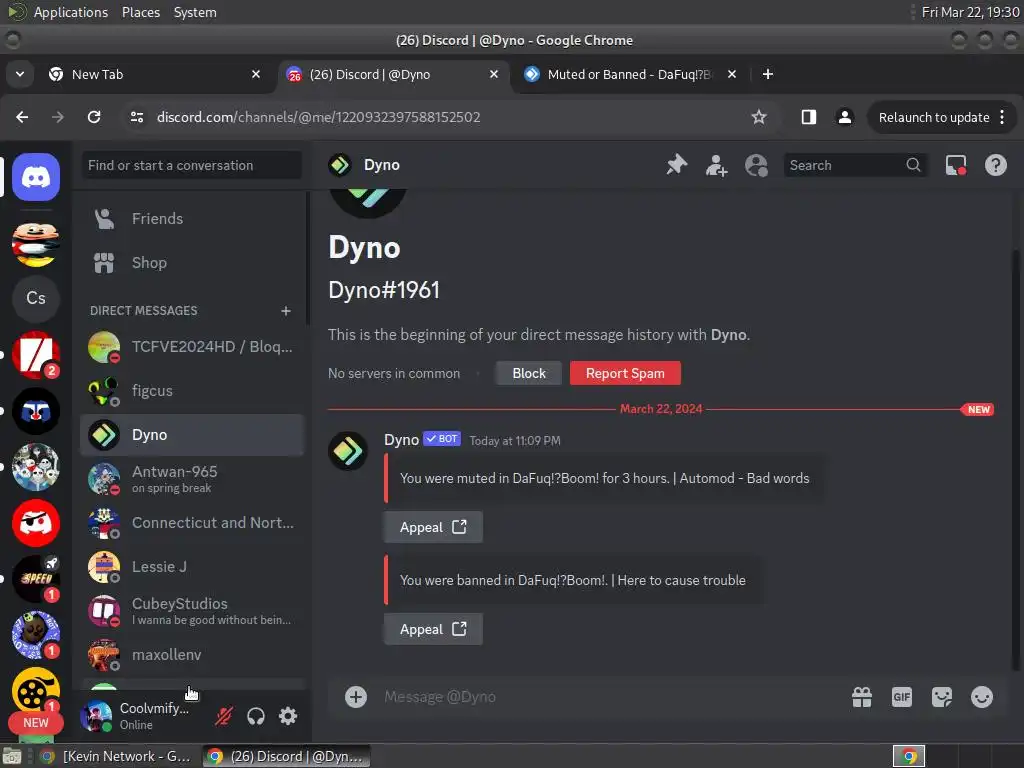The image size is (1024, 768).
Task: Click Find or start a conversation
Action: pyautogui.click(x=192, y=165)
